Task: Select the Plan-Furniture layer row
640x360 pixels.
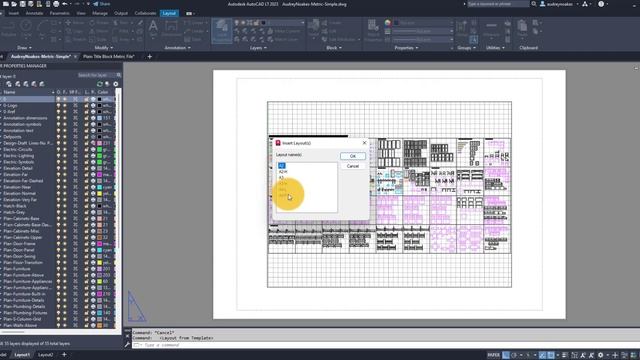Action: pos(58,269)
